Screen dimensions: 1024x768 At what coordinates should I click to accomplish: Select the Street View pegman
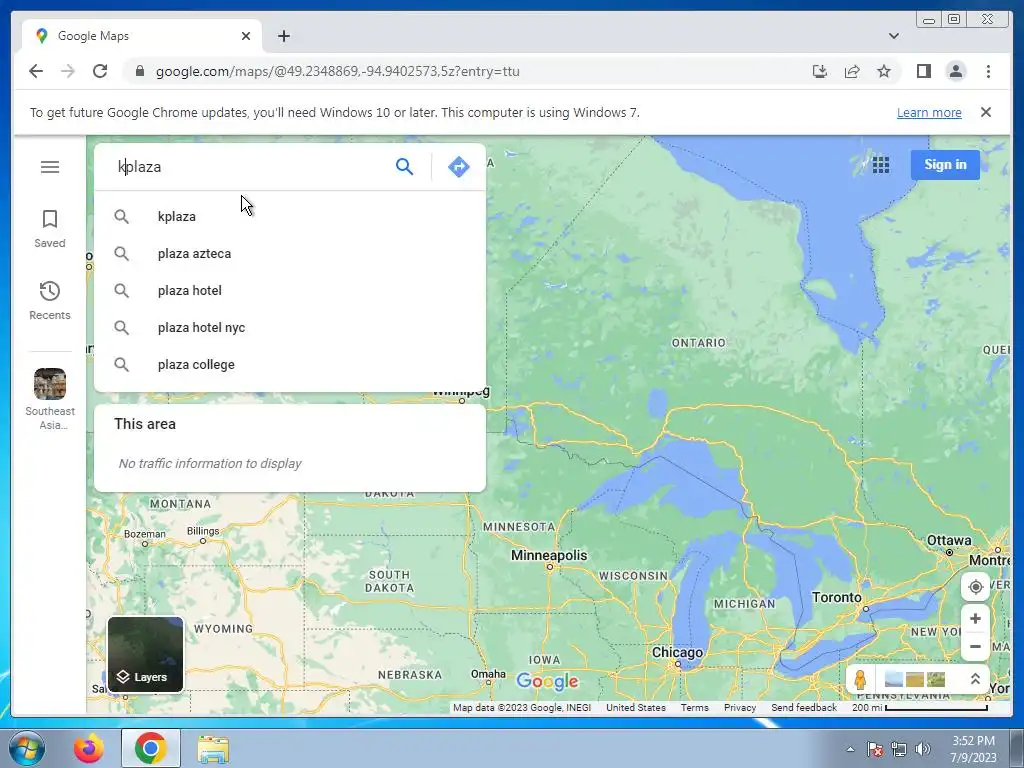[860, 680]
